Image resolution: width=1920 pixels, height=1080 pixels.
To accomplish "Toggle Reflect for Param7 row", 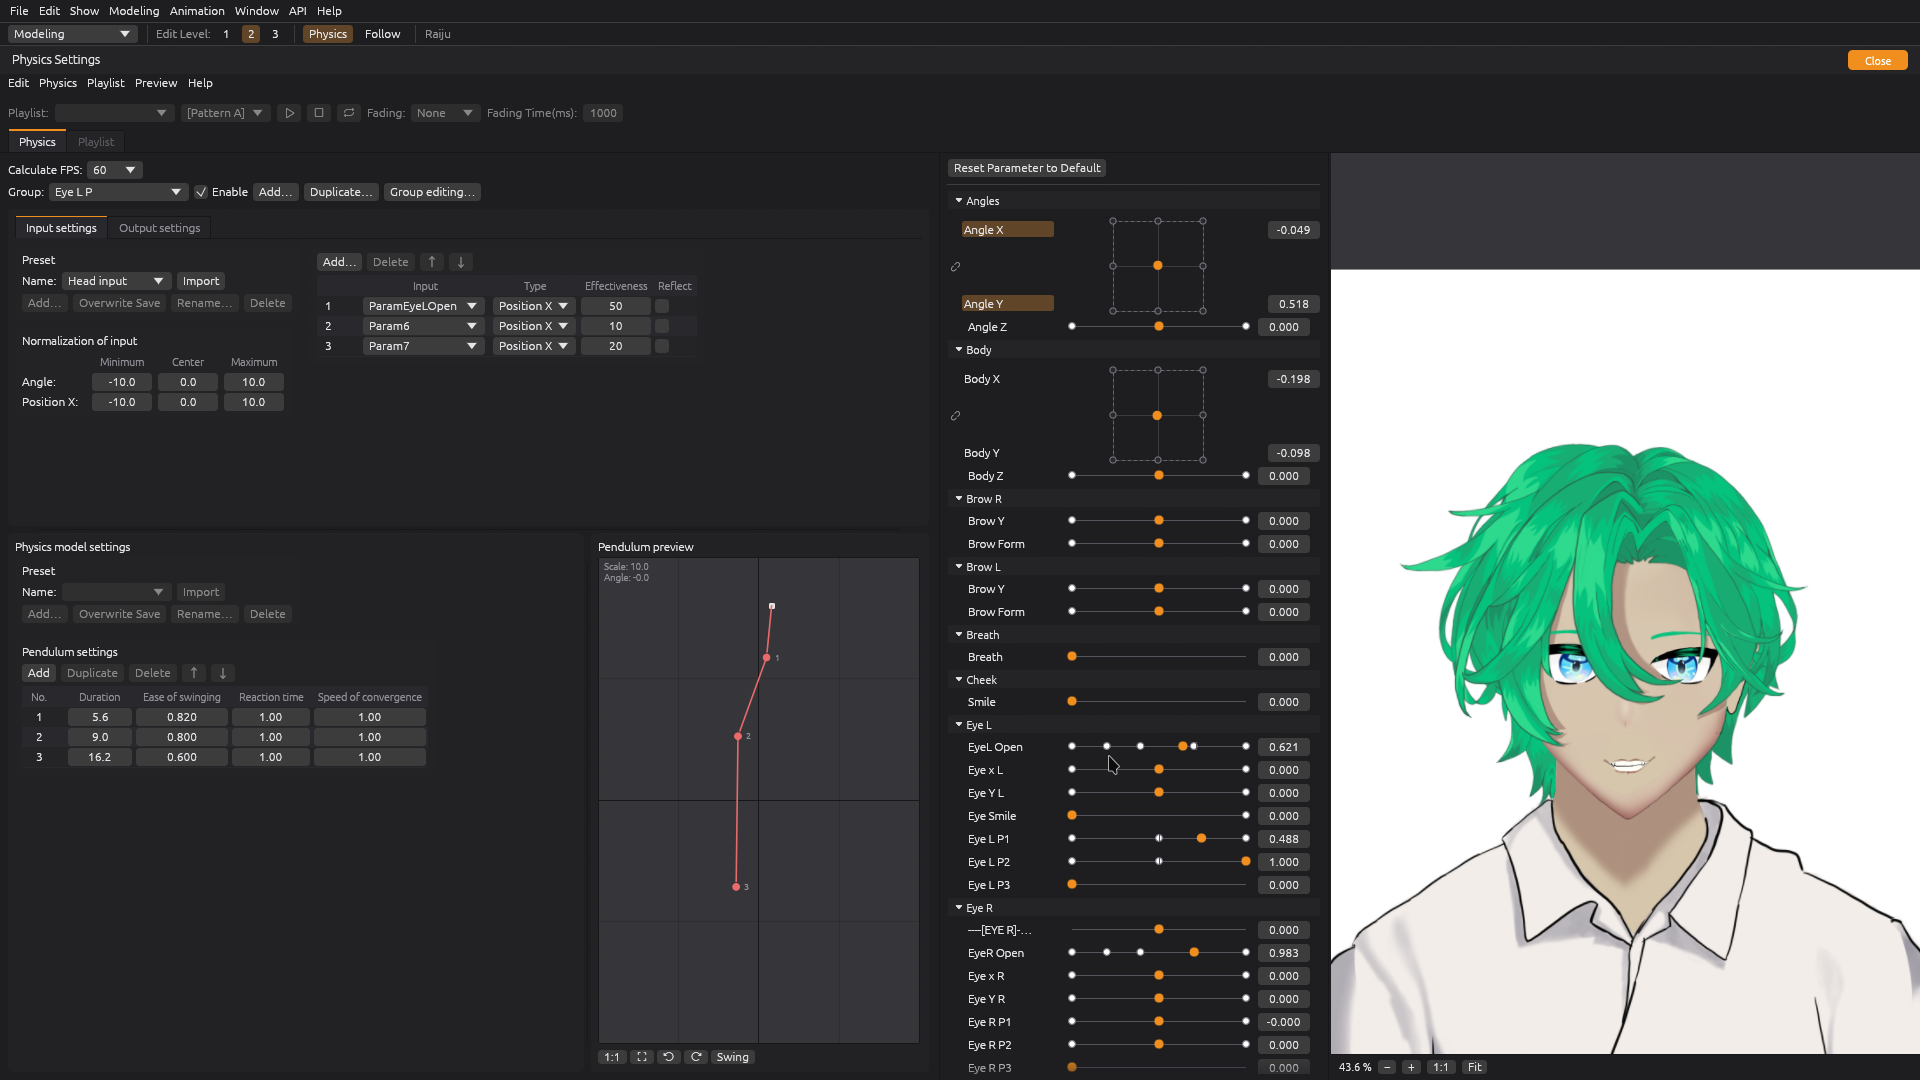I will [x=662, y=346].
